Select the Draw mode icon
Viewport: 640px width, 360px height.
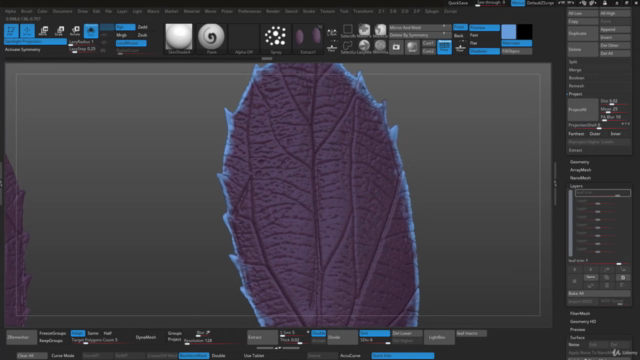coord(27,31)
